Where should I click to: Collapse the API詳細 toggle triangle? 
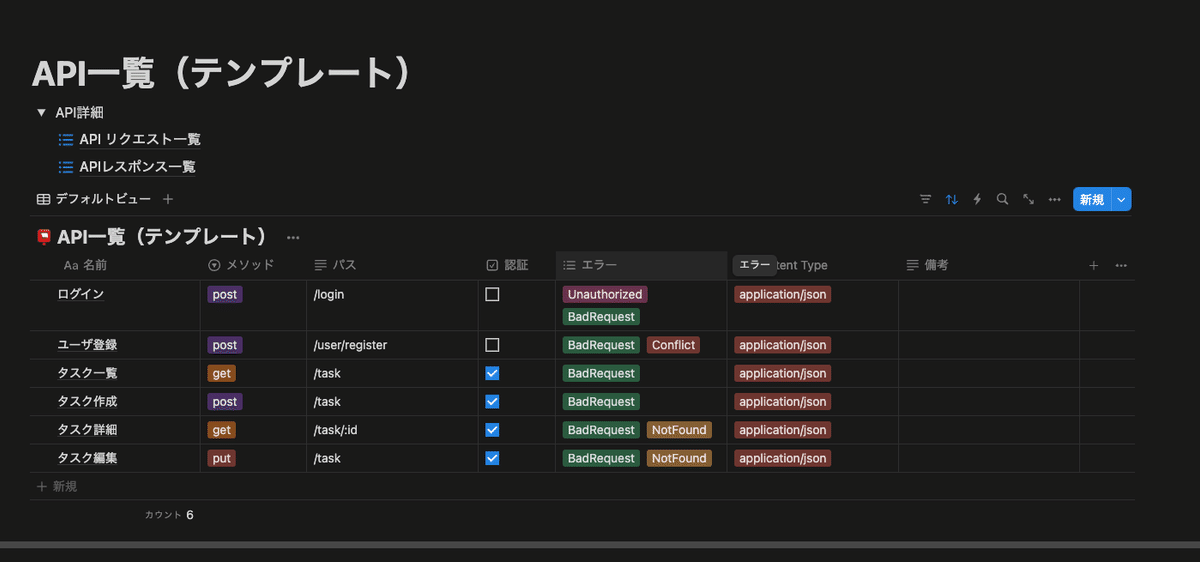(41, 112)
